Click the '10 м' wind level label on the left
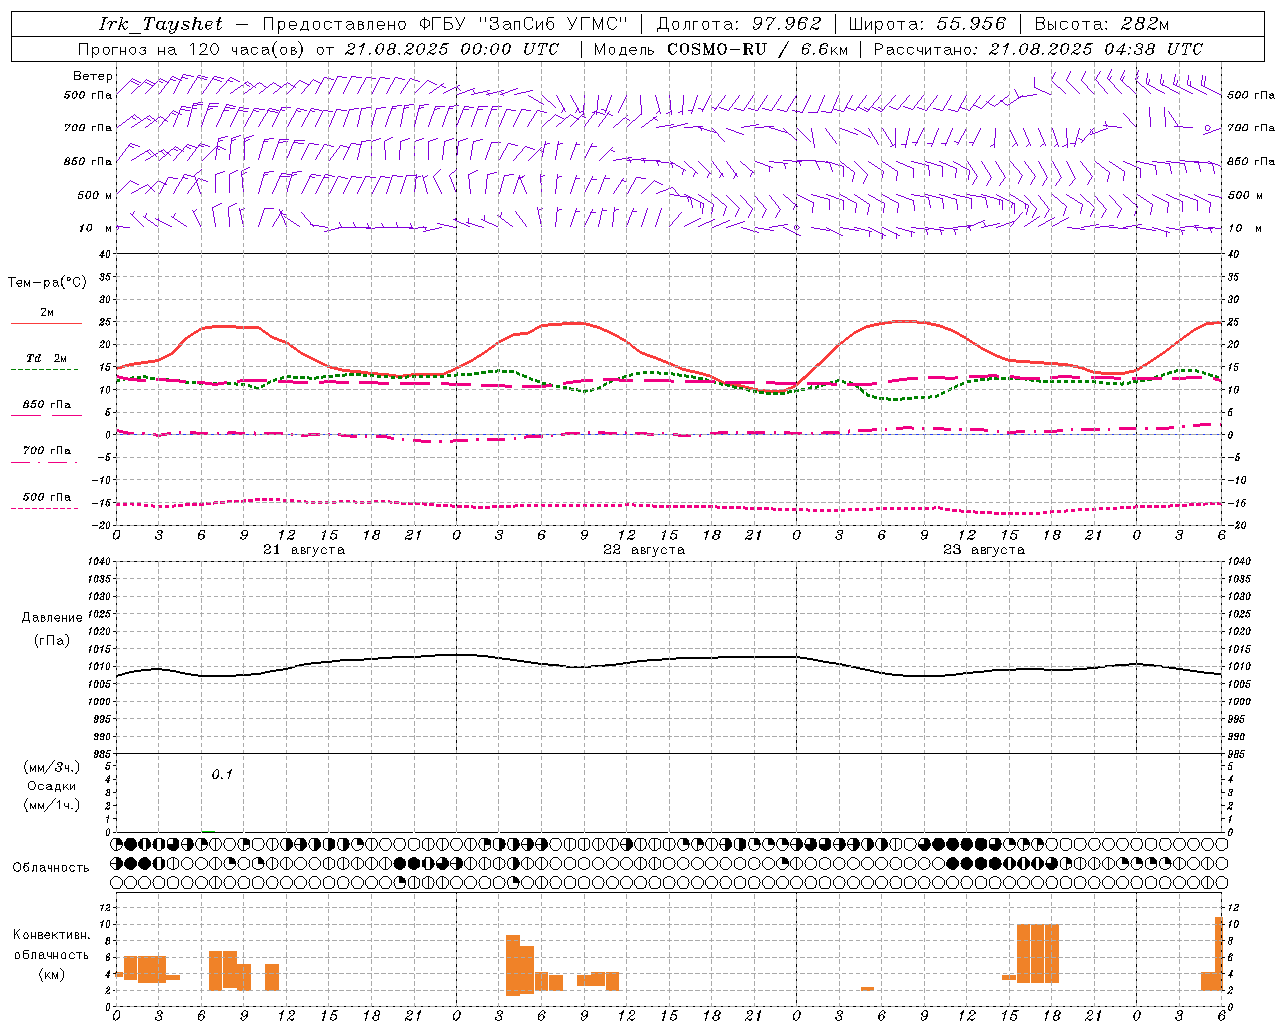Screen dimensions: 1280x1024 pos(96,228)
